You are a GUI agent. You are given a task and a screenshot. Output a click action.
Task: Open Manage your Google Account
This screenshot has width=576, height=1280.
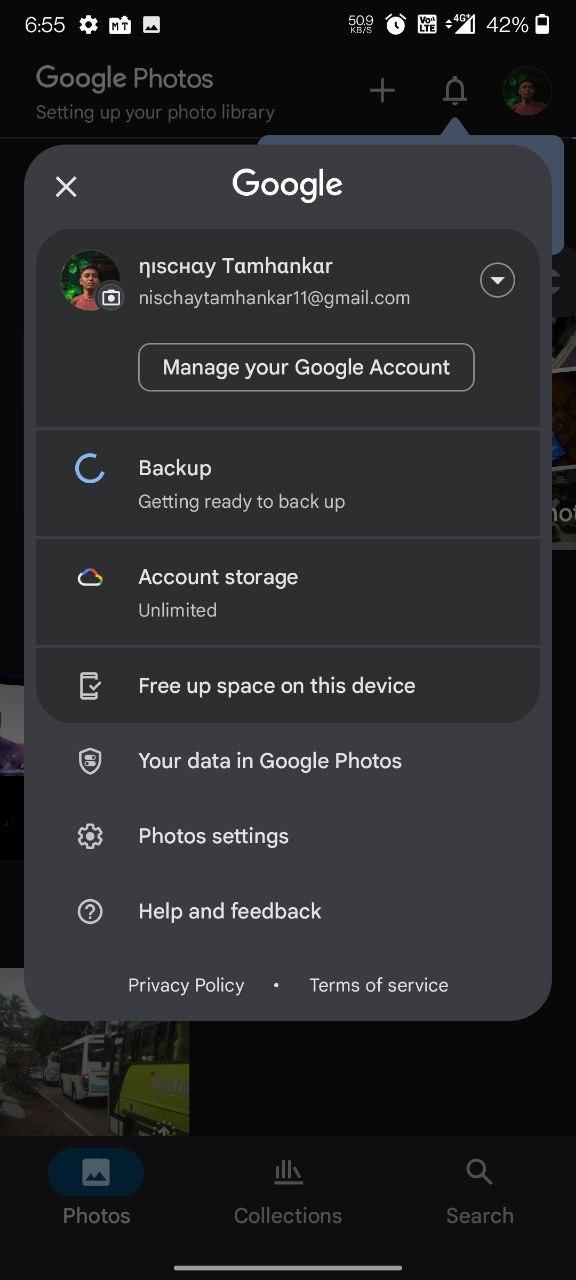306,367
